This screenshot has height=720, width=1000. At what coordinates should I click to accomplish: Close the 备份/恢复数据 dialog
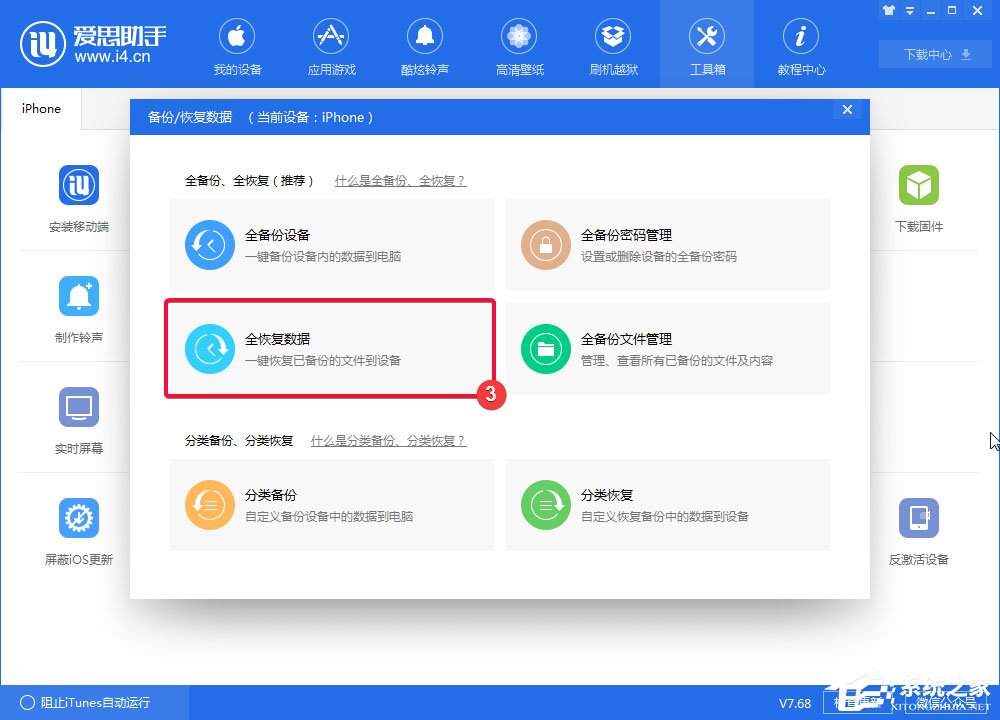point(847,110)
